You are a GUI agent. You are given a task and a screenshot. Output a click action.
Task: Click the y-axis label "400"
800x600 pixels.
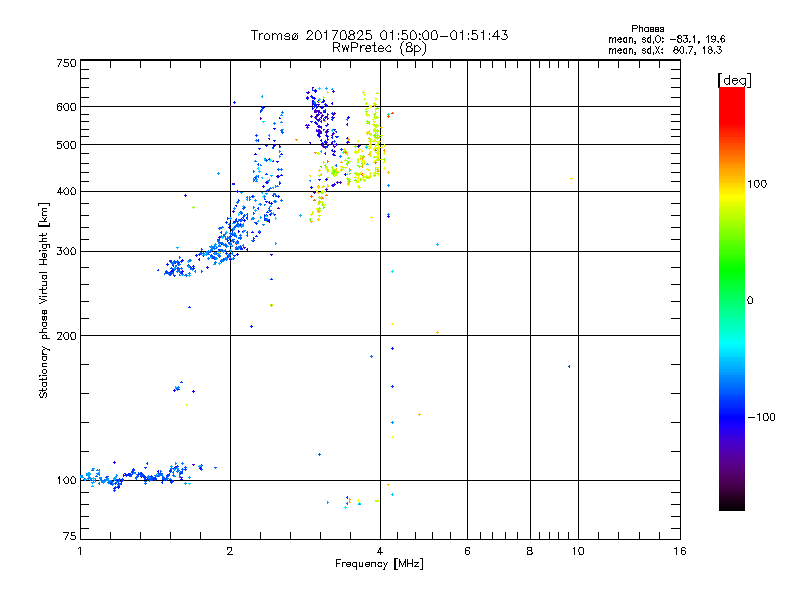coord(66,191)
